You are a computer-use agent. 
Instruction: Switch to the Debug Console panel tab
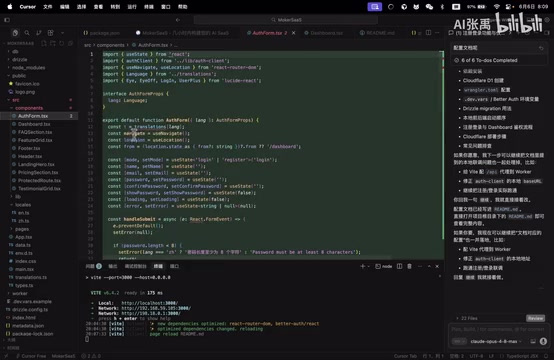click(135, 266)
